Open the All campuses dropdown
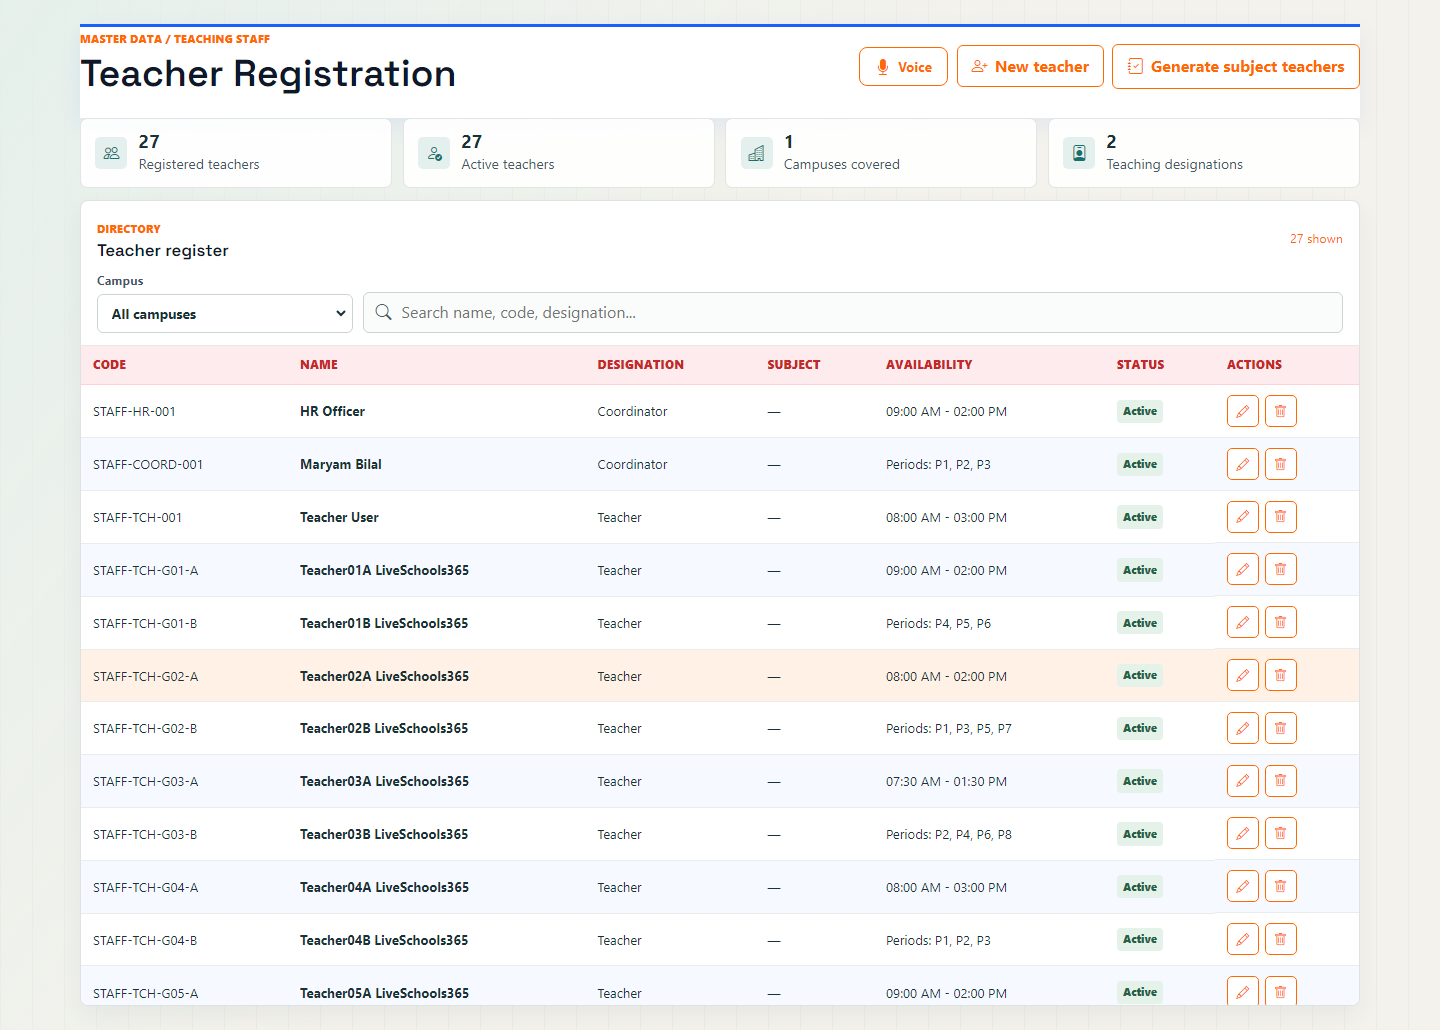The image size is (1440, 1030). point(225,313)
